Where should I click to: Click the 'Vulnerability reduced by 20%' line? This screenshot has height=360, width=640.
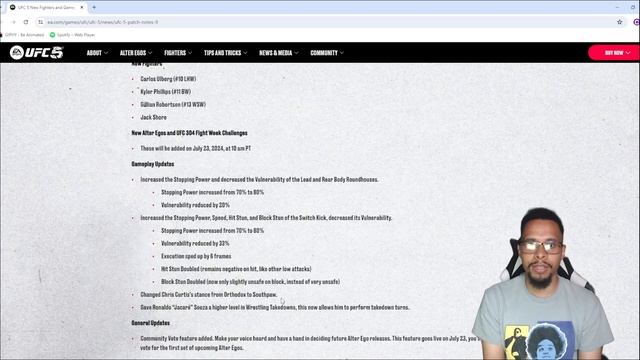click(195, 205)
